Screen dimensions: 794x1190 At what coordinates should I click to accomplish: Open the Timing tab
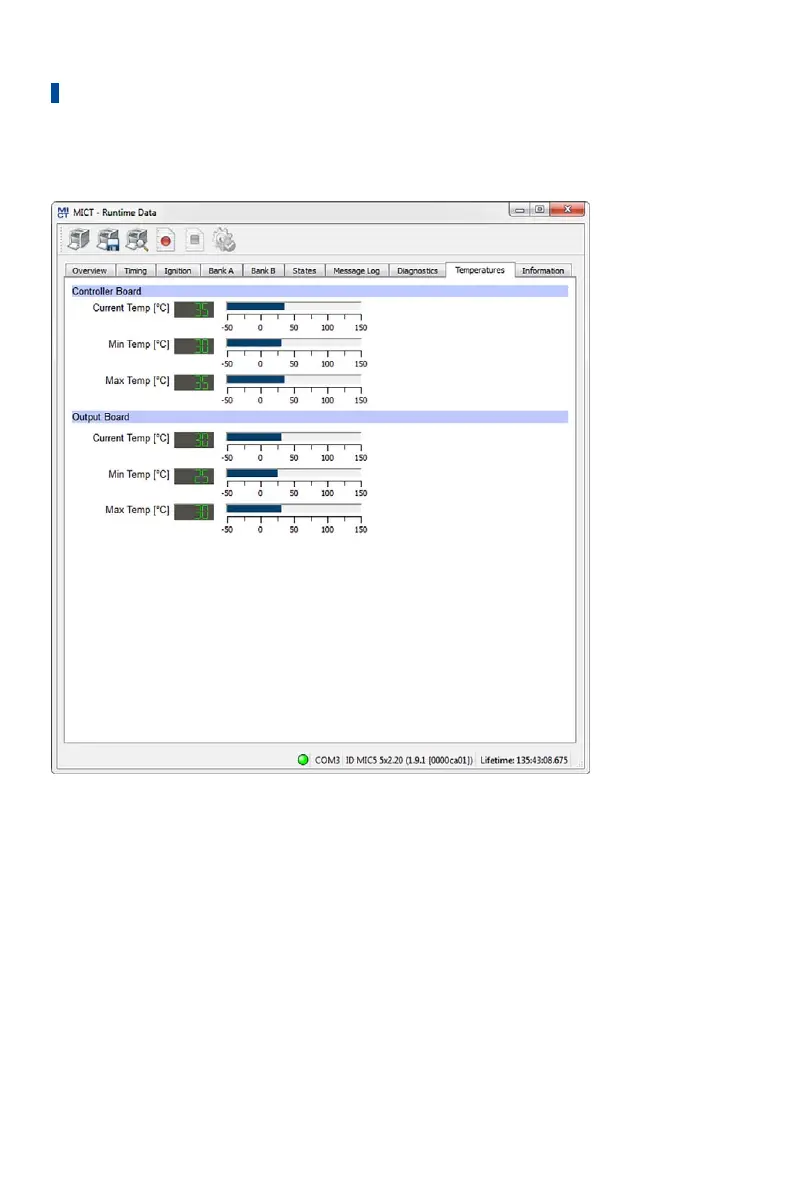[x=136, y=271]
